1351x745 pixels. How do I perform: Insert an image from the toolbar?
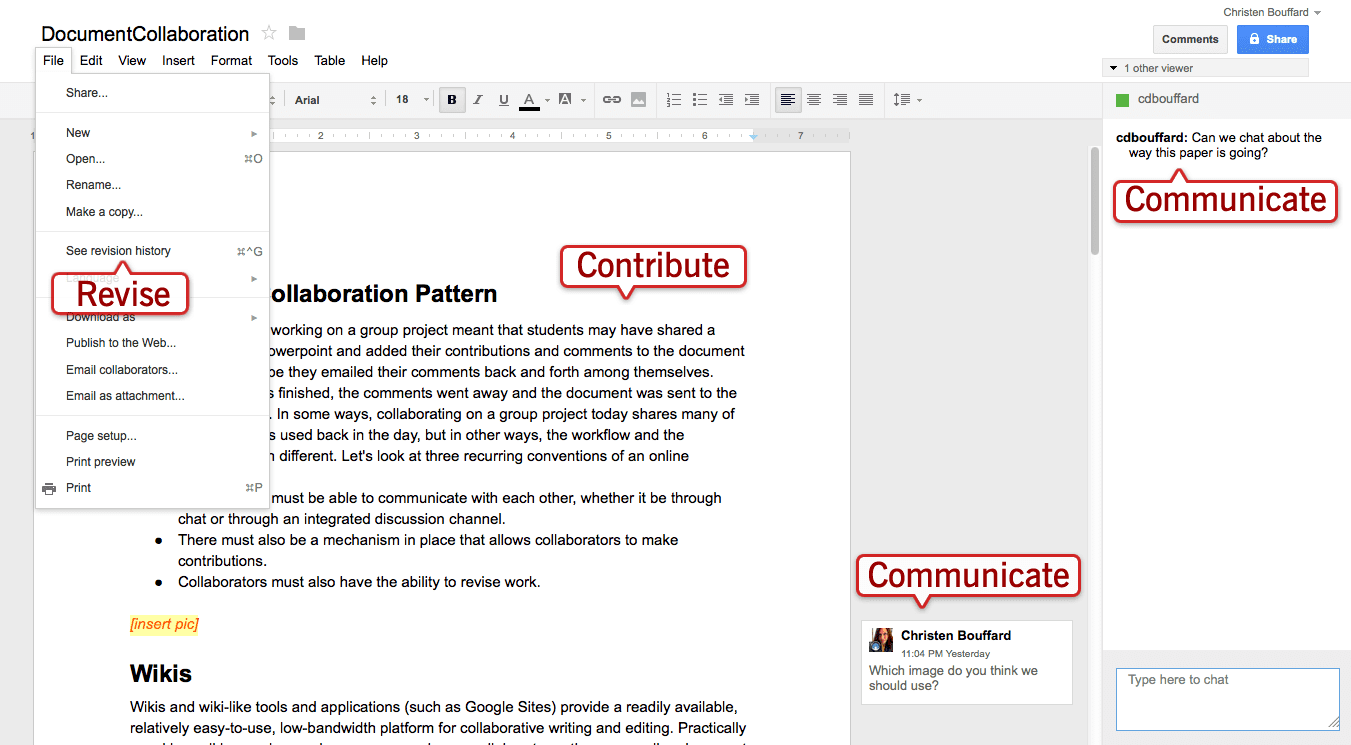click(638, 99)
